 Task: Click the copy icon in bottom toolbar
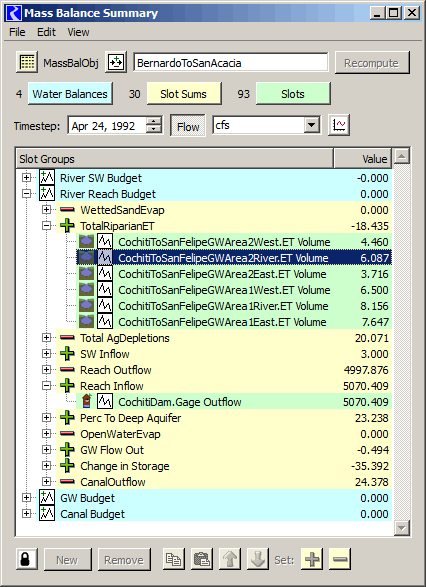(x=174, y=559)
